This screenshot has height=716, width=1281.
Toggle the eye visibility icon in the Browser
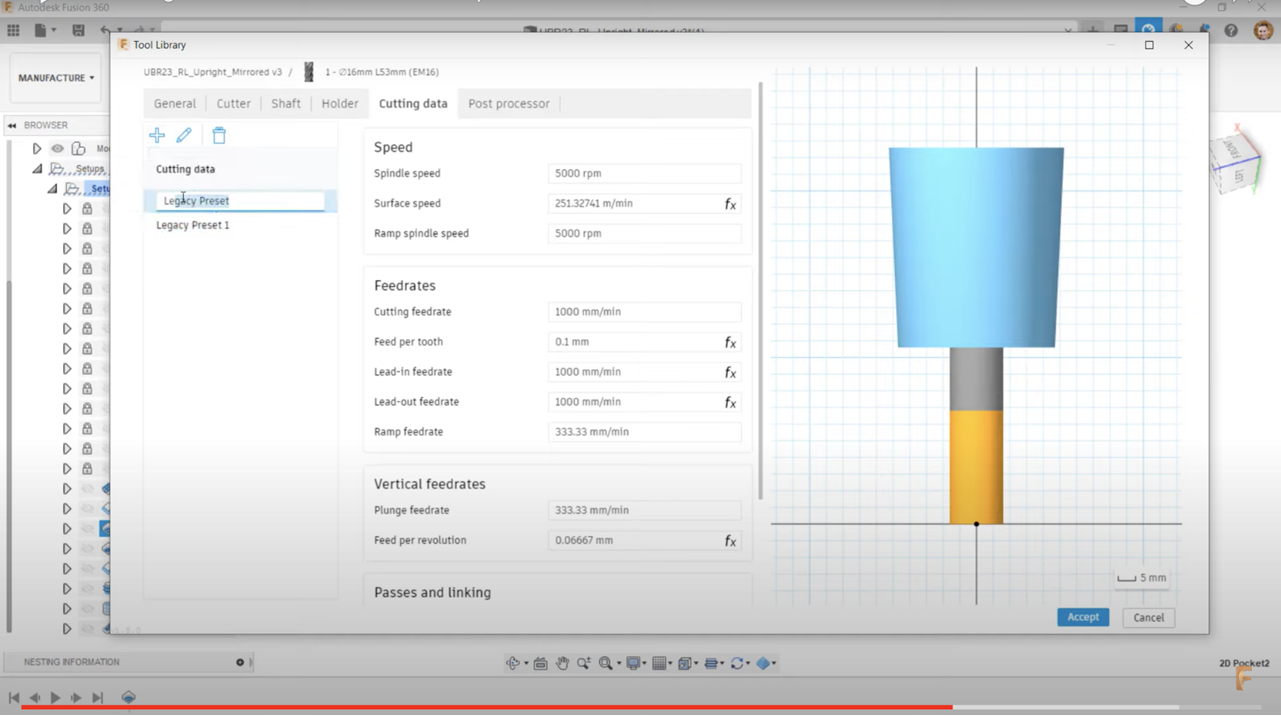pyautogui.click(x=57, y=148)
